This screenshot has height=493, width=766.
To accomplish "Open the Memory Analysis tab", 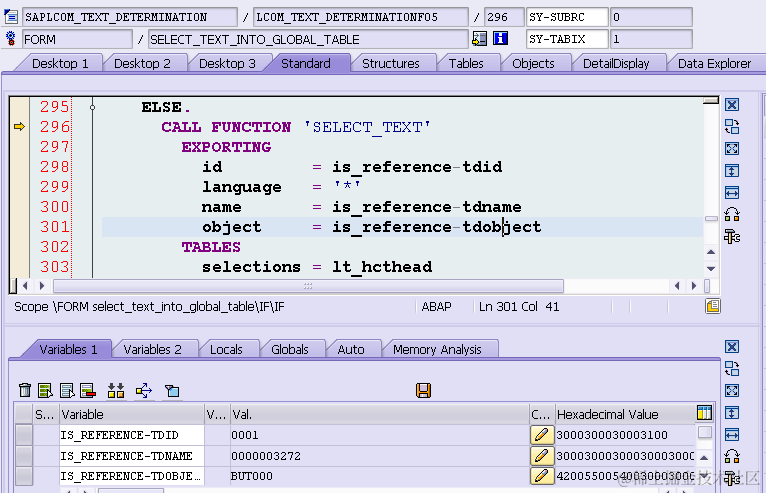I will pyautogui.click(x=437, y=349).
